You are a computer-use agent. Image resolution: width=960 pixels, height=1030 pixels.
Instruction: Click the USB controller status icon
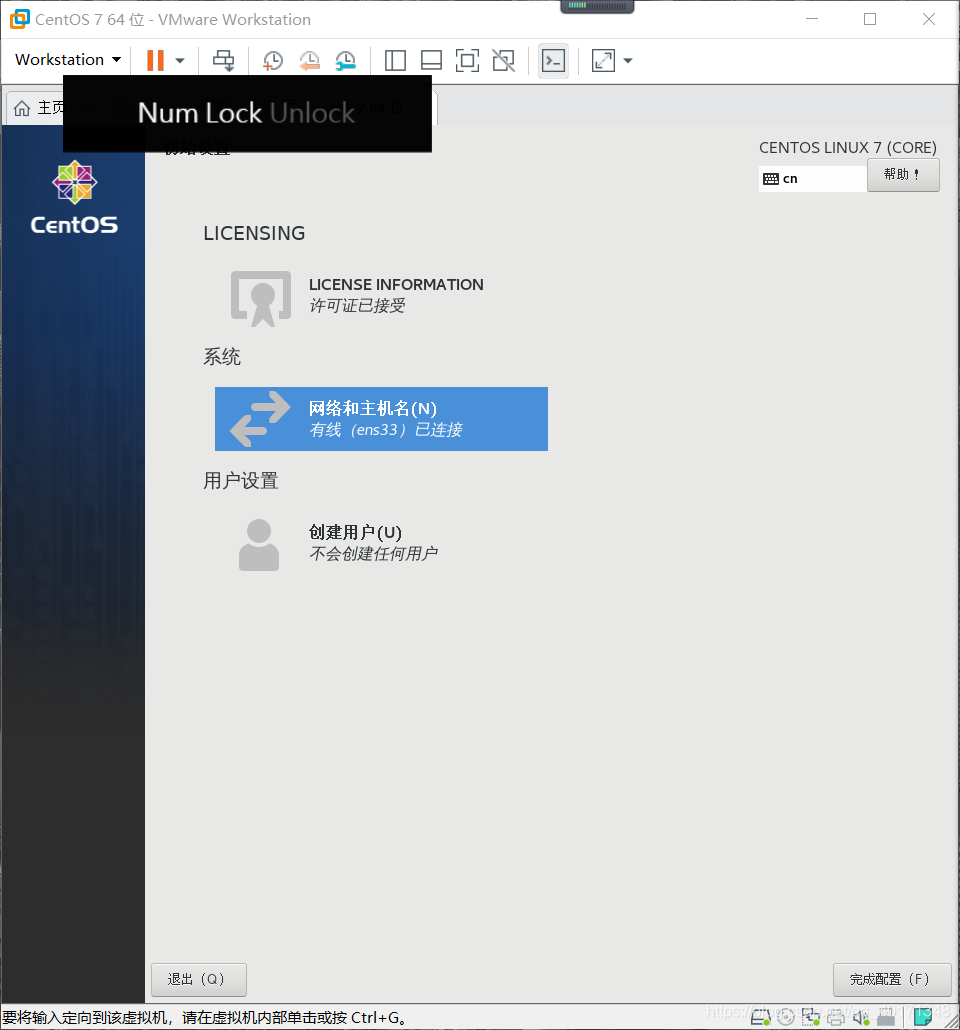coord(886,1018)
